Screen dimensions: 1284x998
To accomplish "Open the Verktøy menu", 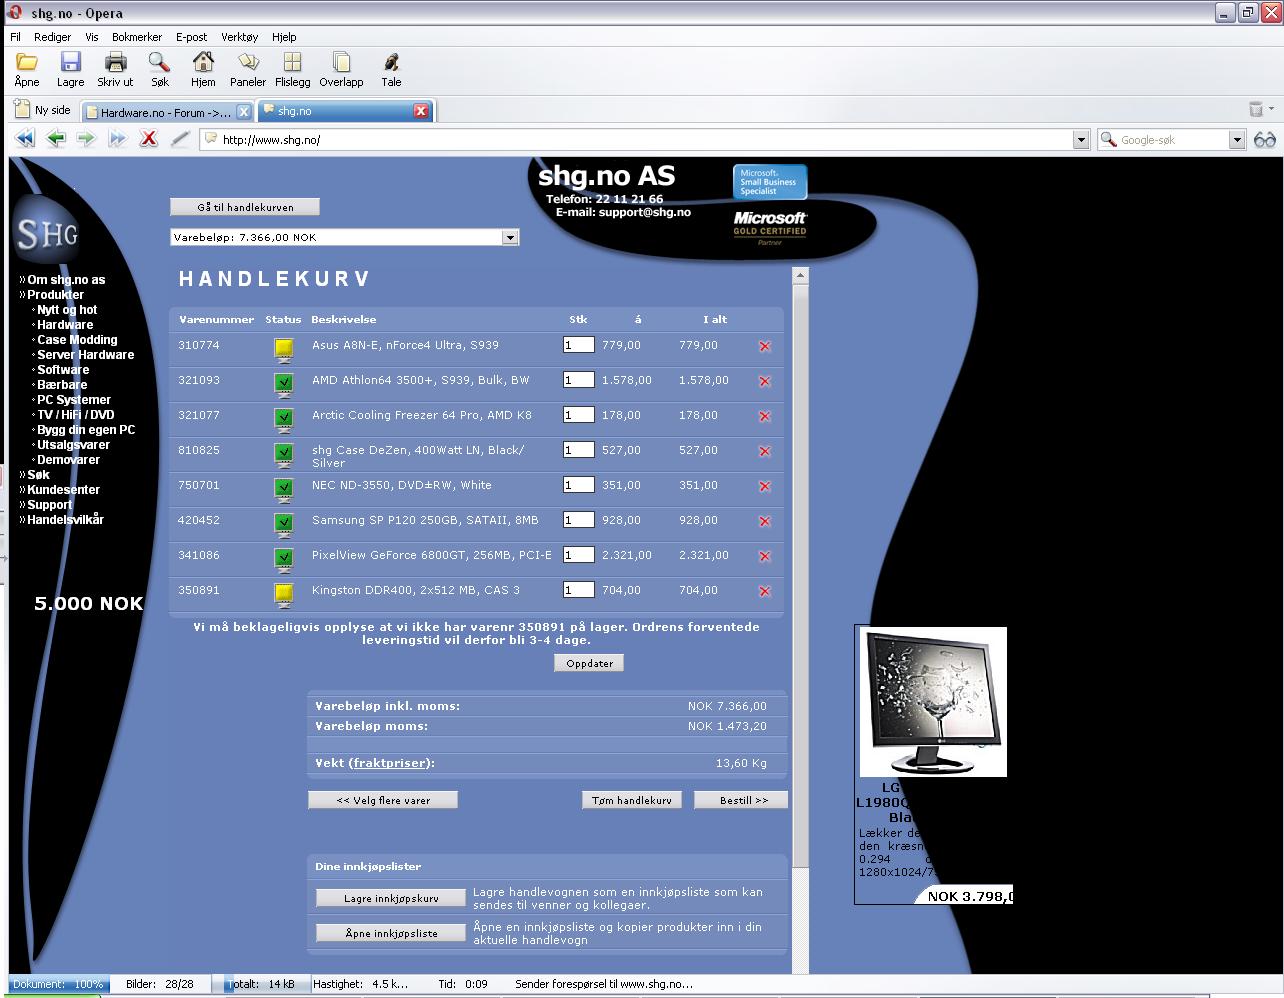I will click(x=240, y=37).
